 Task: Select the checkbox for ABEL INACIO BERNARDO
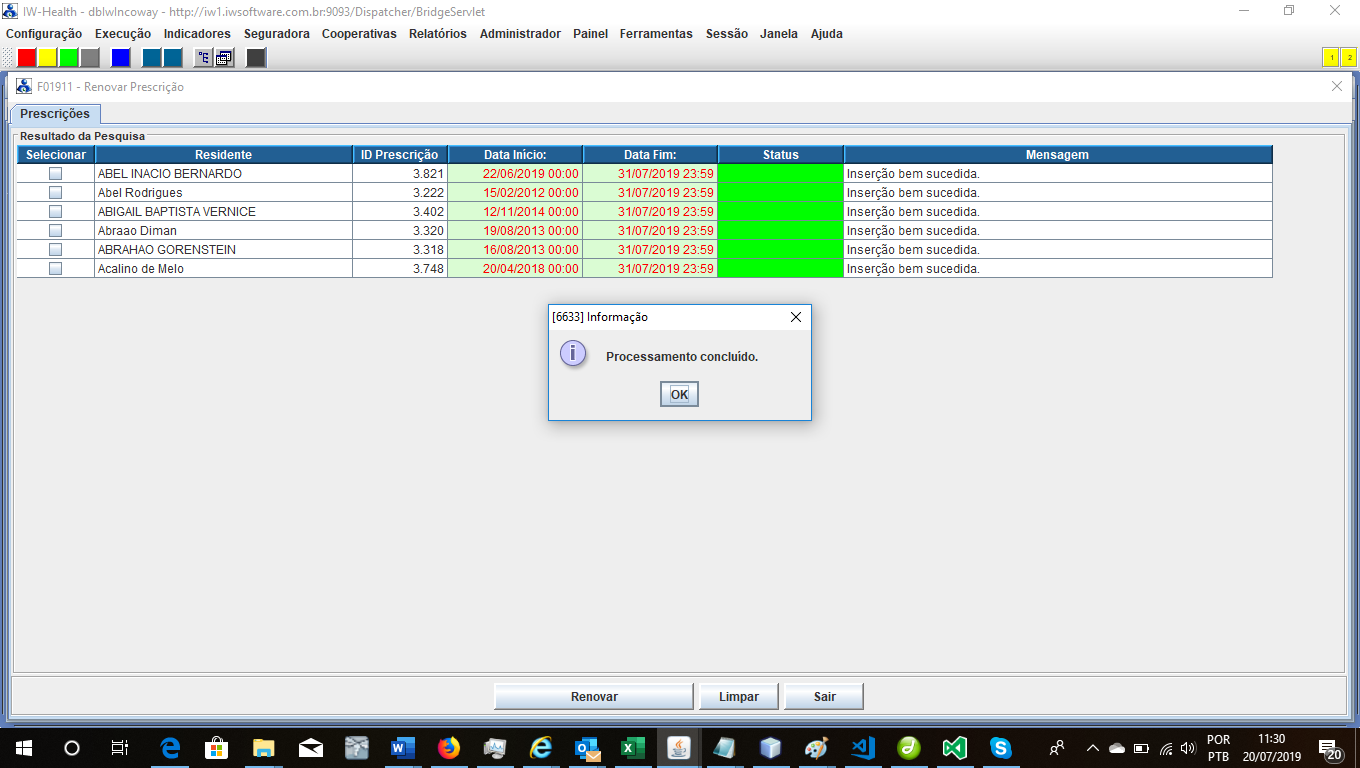pyautogui.click(x=56, y=174)
